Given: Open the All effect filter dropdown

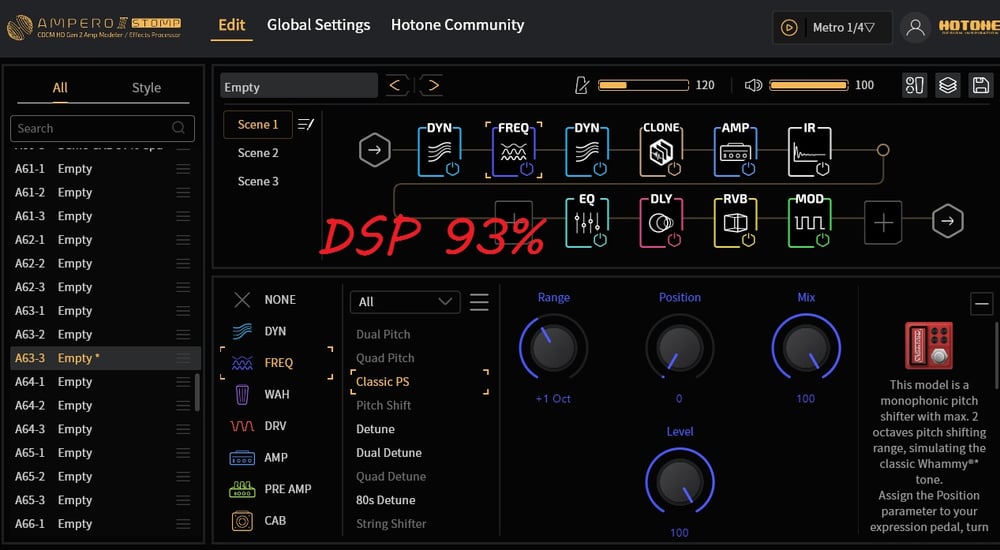Looking at the screenshot, I should pos(405,302).
